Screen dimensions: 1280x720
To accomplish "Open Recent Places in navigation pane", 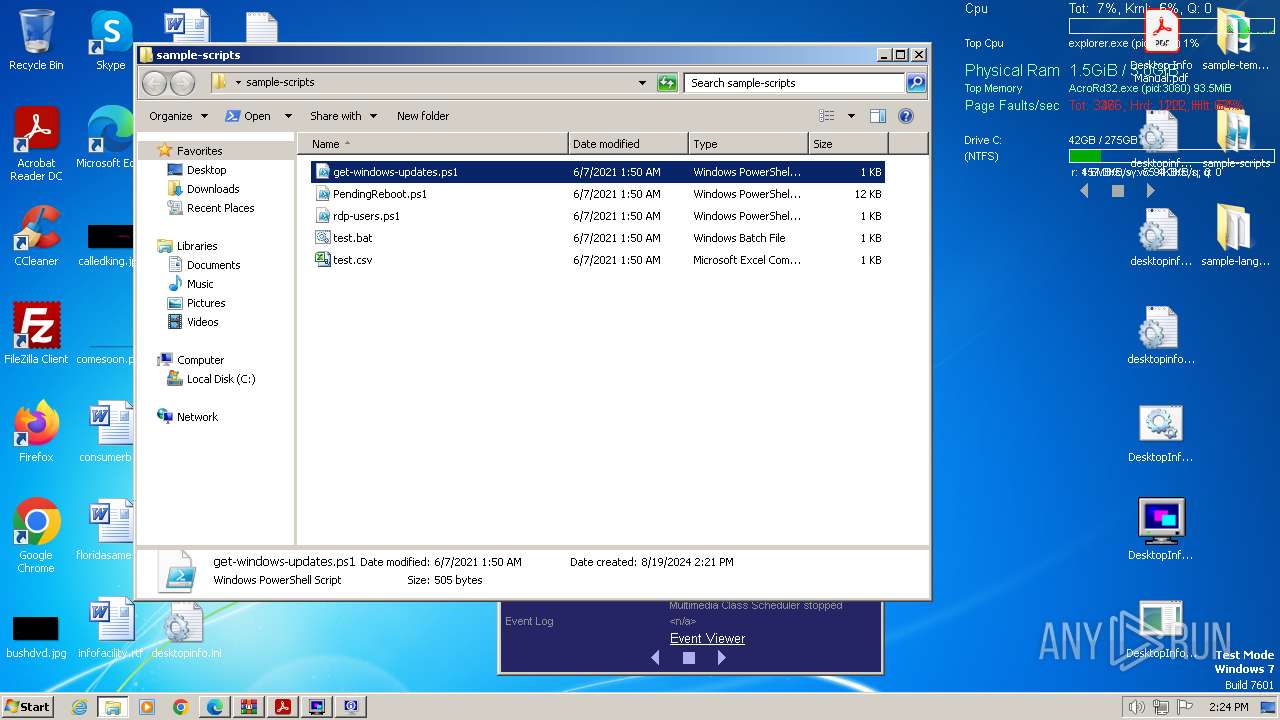I will click(x=220, y=208).
